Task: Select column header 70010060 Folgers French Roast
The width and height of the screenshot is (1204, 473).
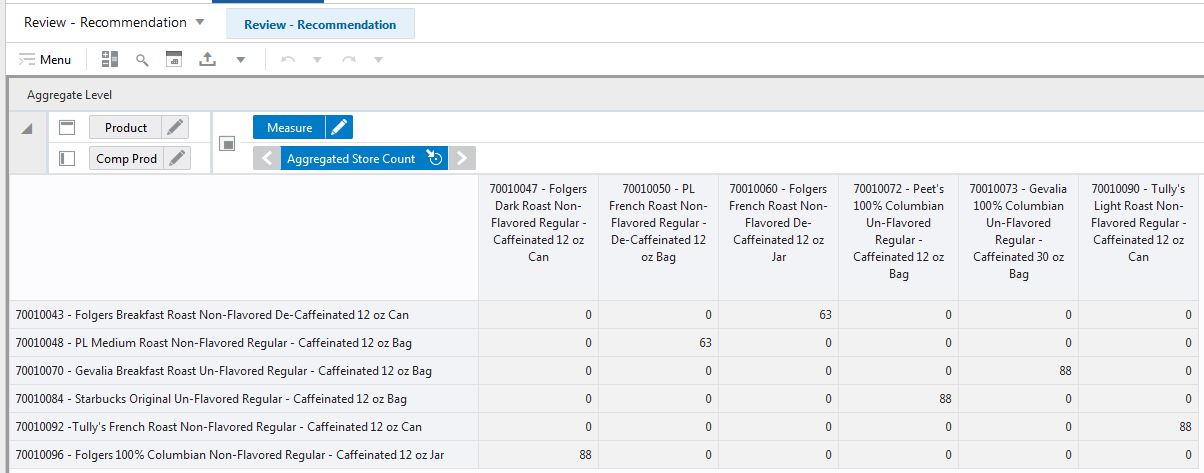Action: (778, 238)
